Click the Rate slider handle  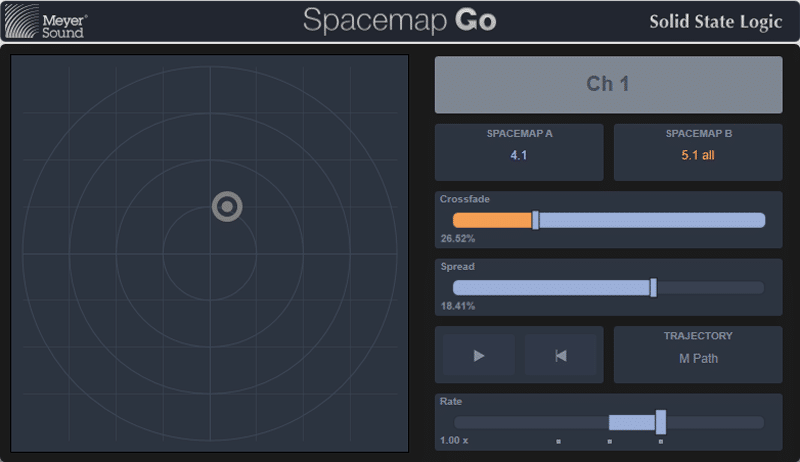(x=660, y=422)
